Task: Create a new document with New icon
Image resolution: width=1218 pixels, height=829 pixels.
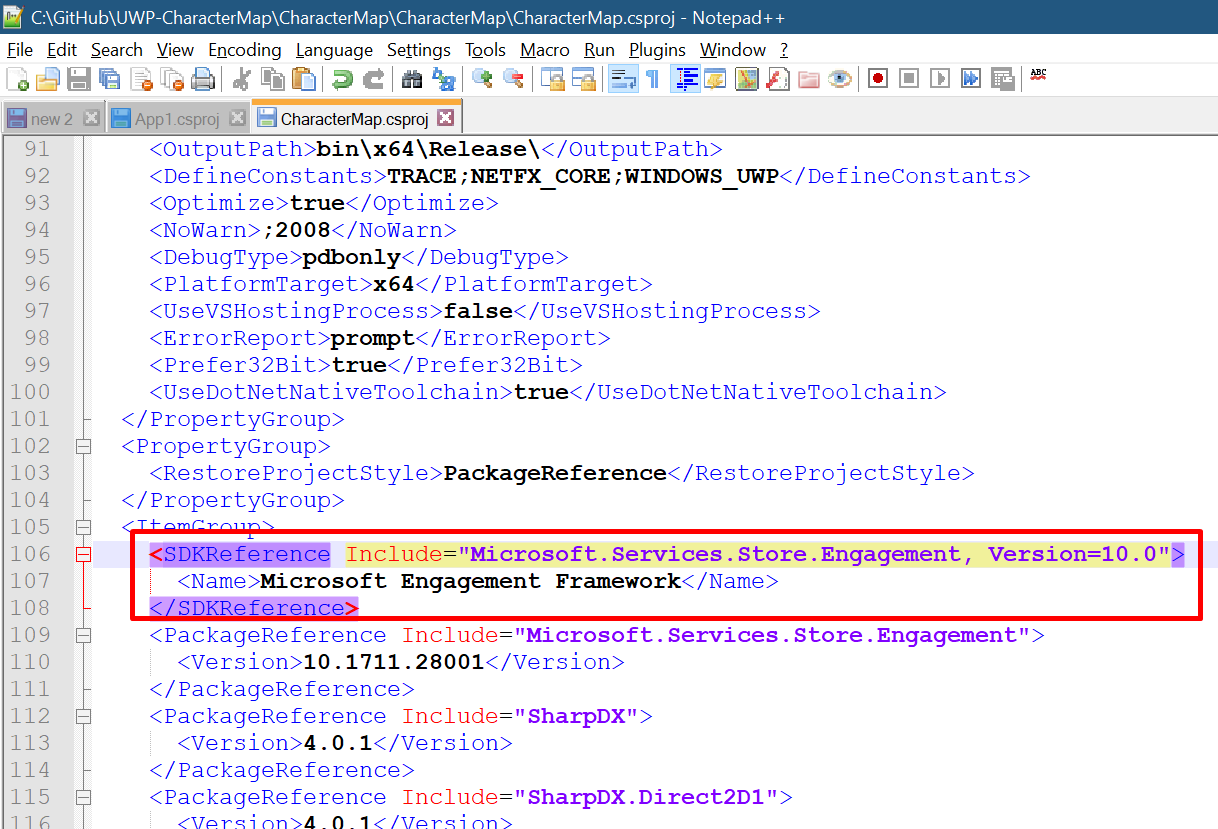Action: pyautogui.click(x=18, y=79)
